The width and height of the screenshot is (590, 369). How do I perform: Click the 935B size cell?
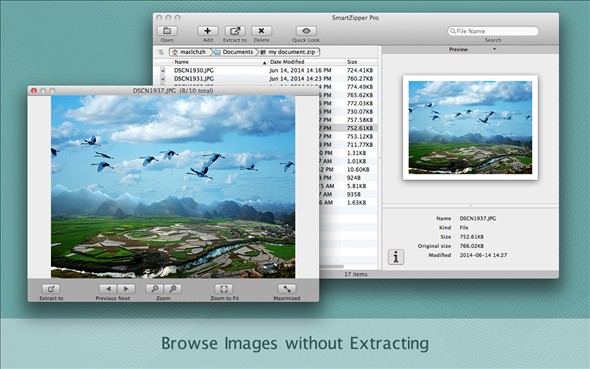click(x=354, y=194)
